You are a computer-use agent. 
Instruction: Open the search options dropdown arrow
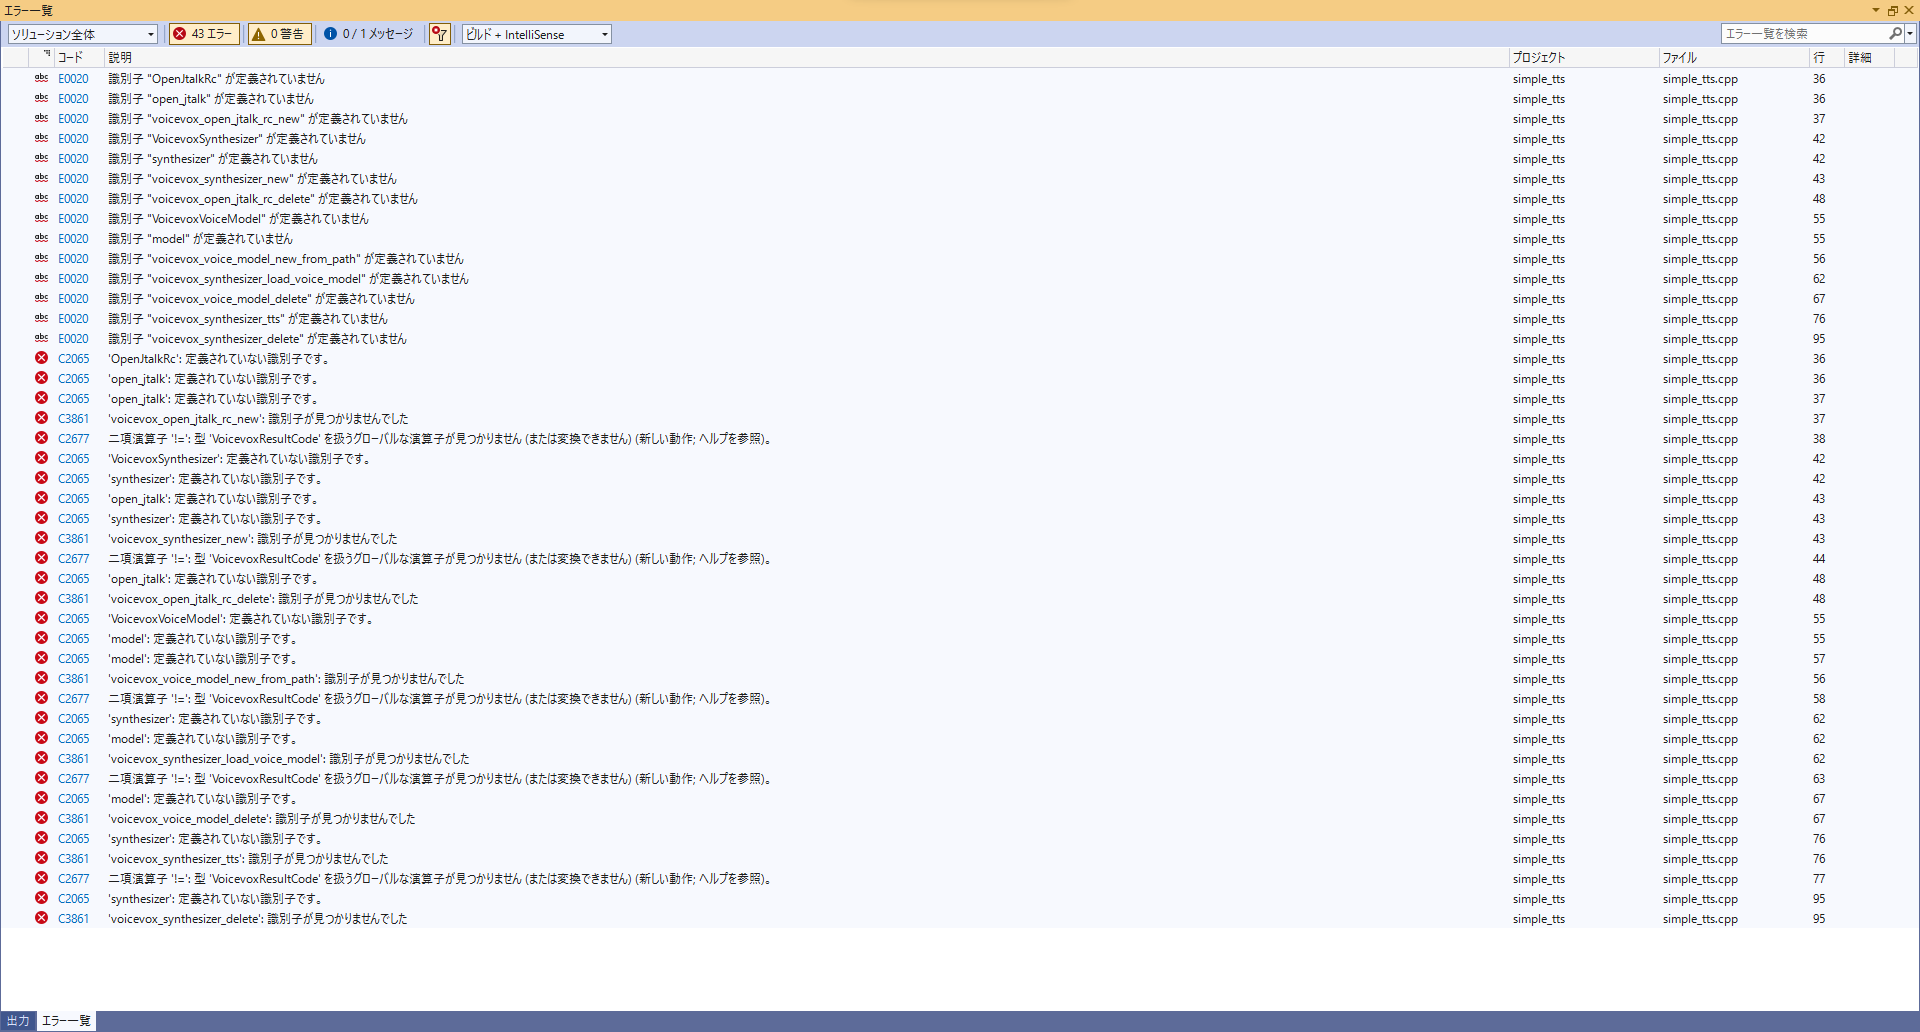pyautogui.click(x=1910, y=34)
